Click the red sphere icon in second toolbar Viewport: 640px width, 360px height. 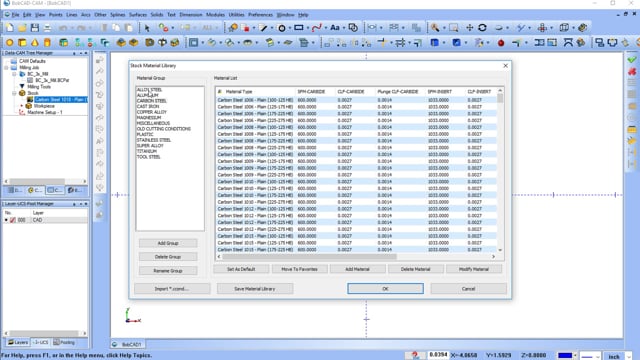(501, 42)
